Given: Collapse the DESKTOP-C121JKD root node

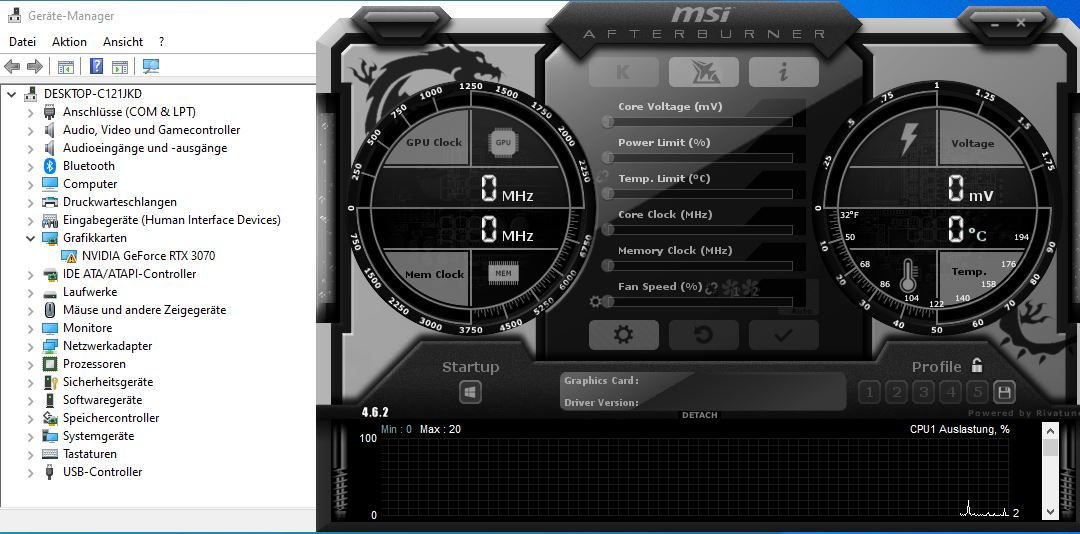Looking at the screenshot, I should [11, 94].
